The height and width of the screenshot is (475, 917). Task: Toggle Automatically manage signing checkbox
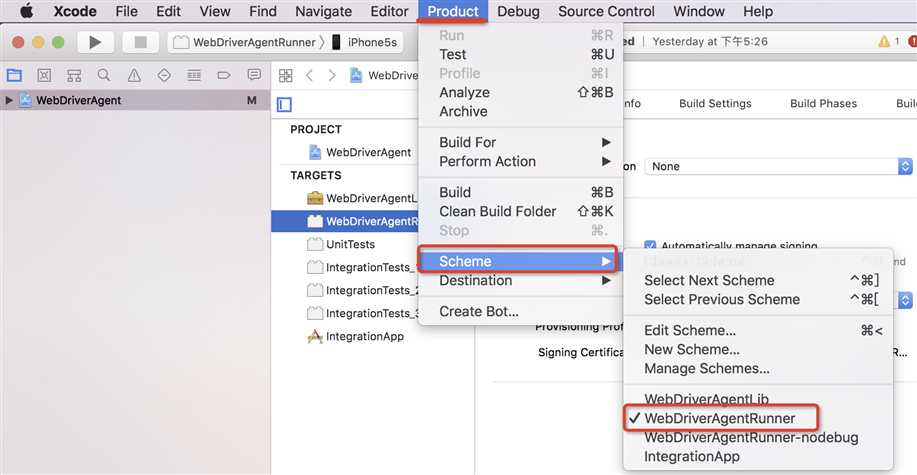[x=649, y=246]
